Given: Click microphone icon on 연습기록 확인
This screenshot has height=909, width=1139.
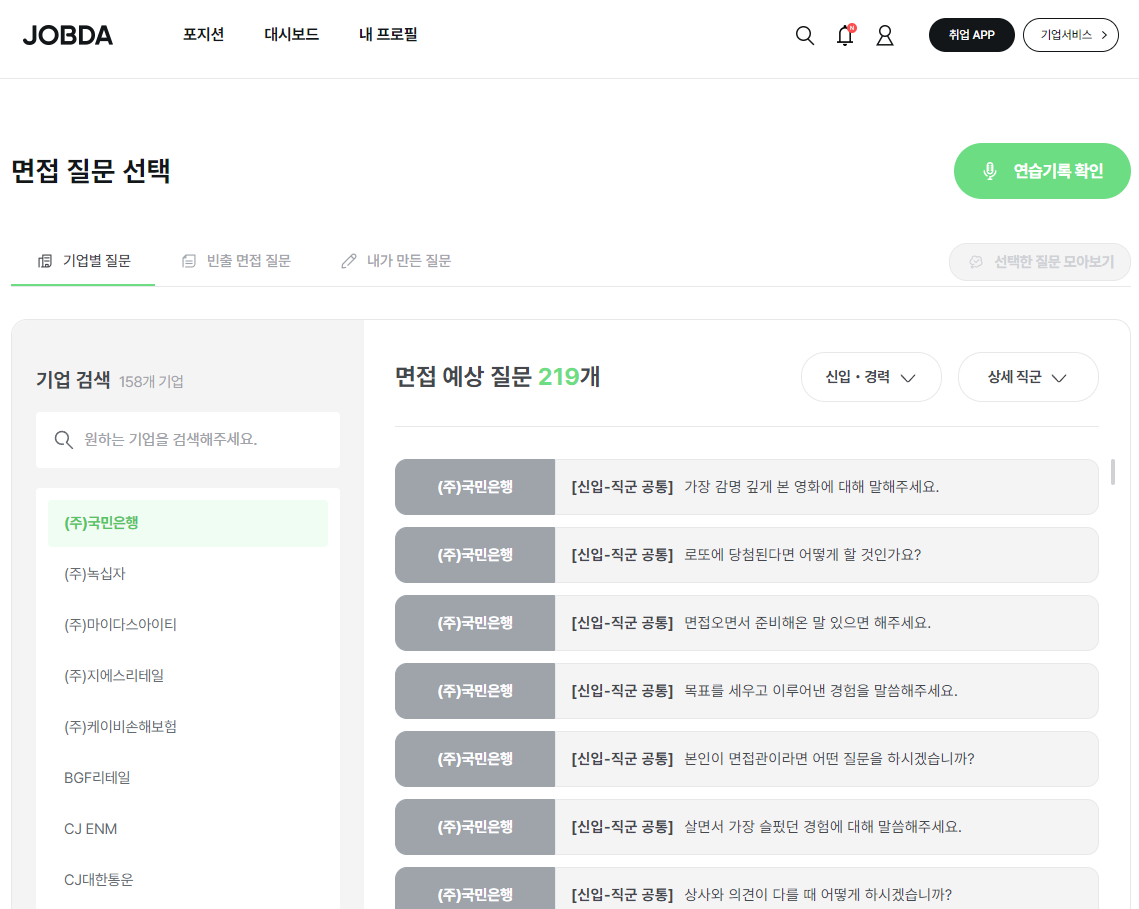Looking at the screenshot, I should pos(989,171).
